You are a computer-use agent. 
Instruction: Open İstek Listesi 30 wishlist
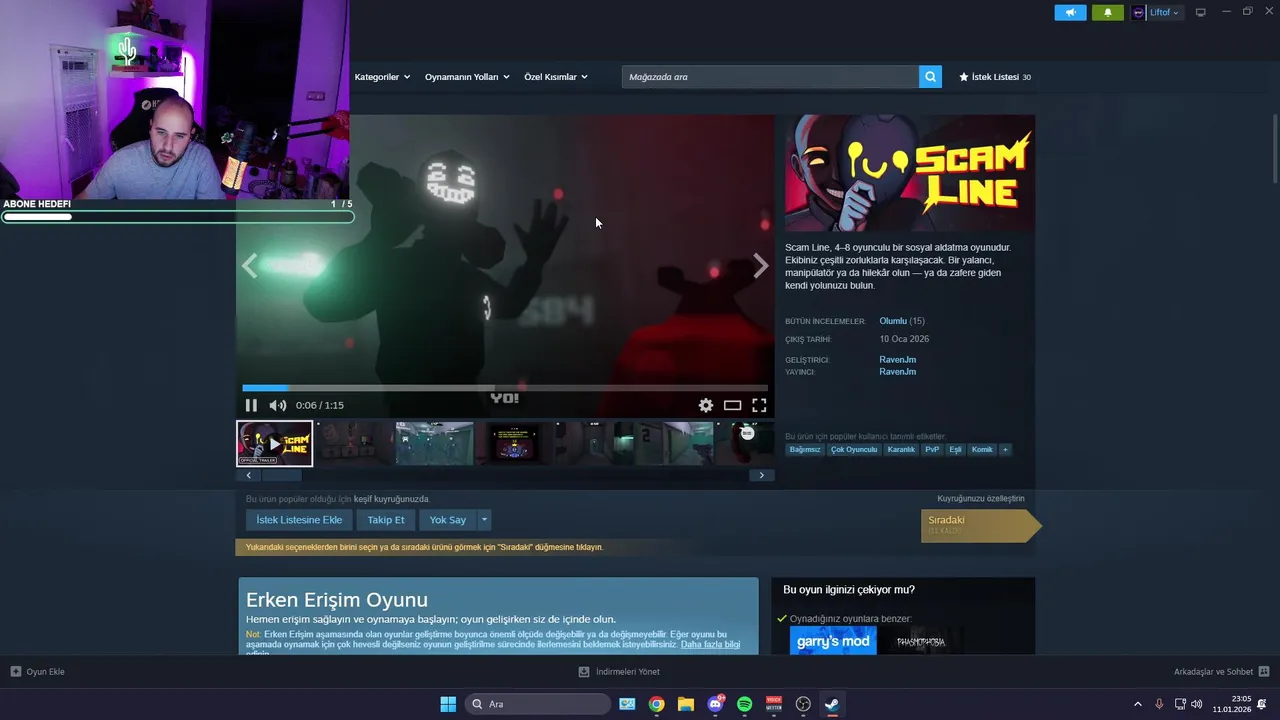tap(995, 77)
